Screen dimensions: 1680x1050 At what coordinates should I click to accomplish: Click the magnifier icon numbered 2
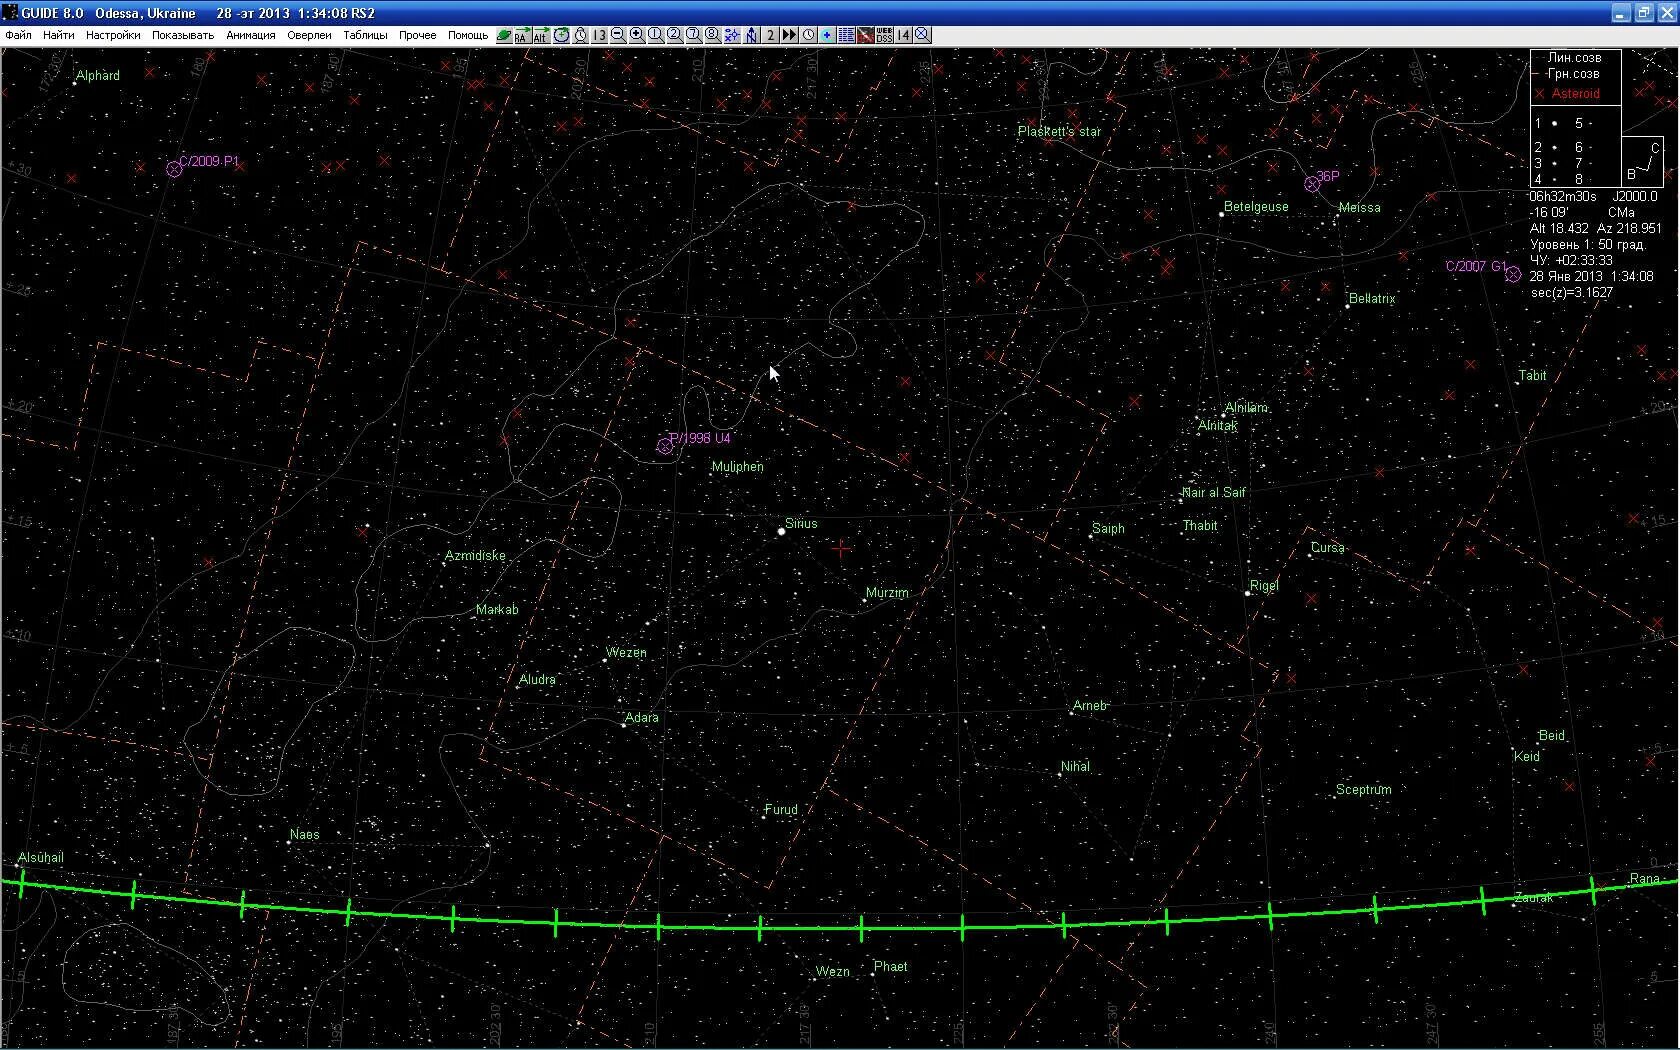(675, 35)
